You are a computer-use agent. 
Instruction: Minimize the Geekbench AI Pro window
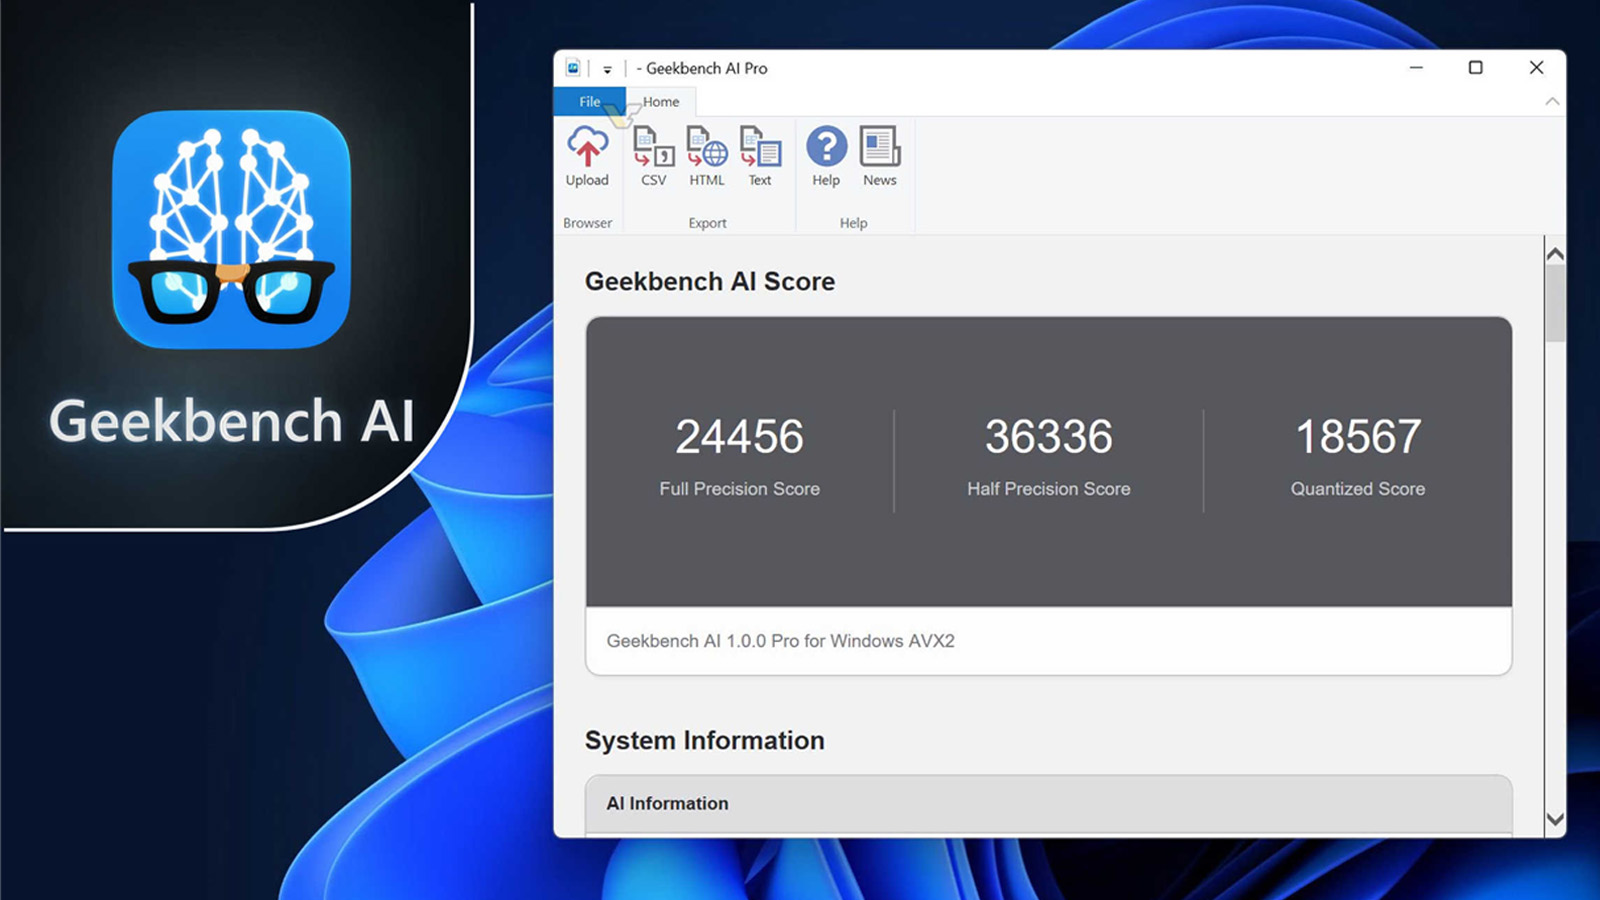pos(1416,68)
